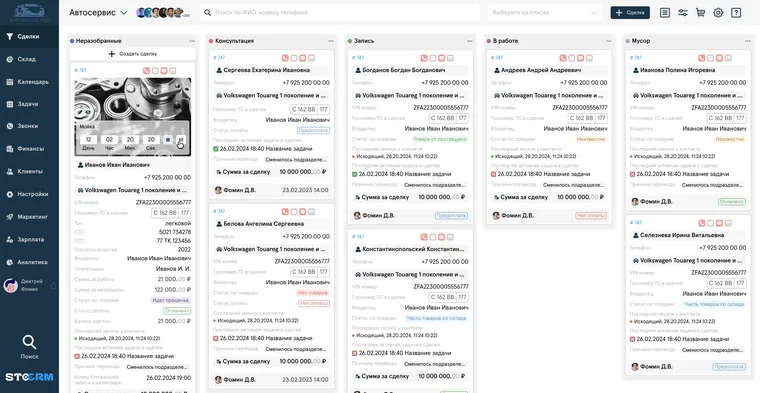Open the shopping cart icon in top bar
This screenshot has width=760, height=393.
click(700, 13)
